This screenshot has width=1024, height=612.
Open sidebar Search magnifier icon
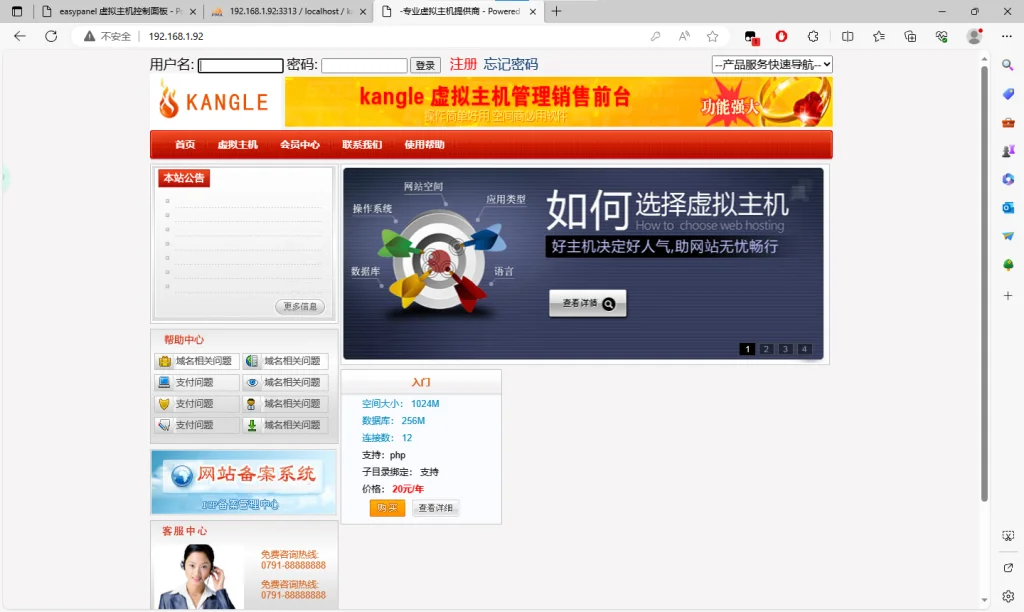point(1008,65)
